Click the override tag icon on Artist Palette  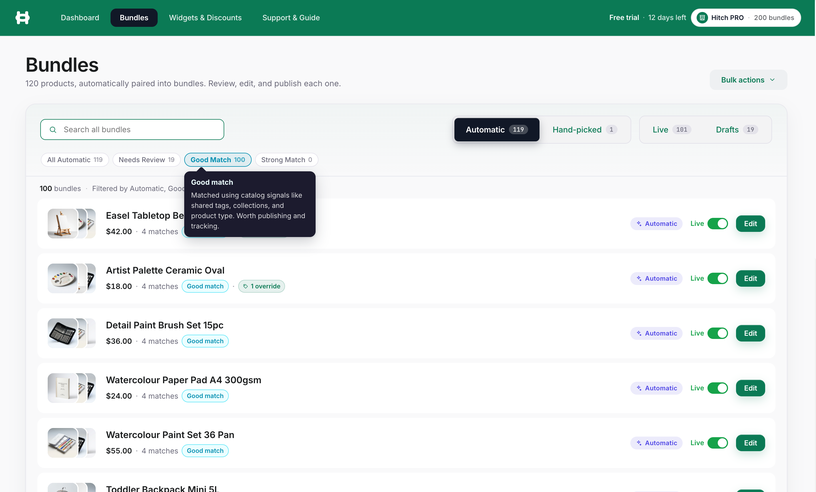[246, 286]
